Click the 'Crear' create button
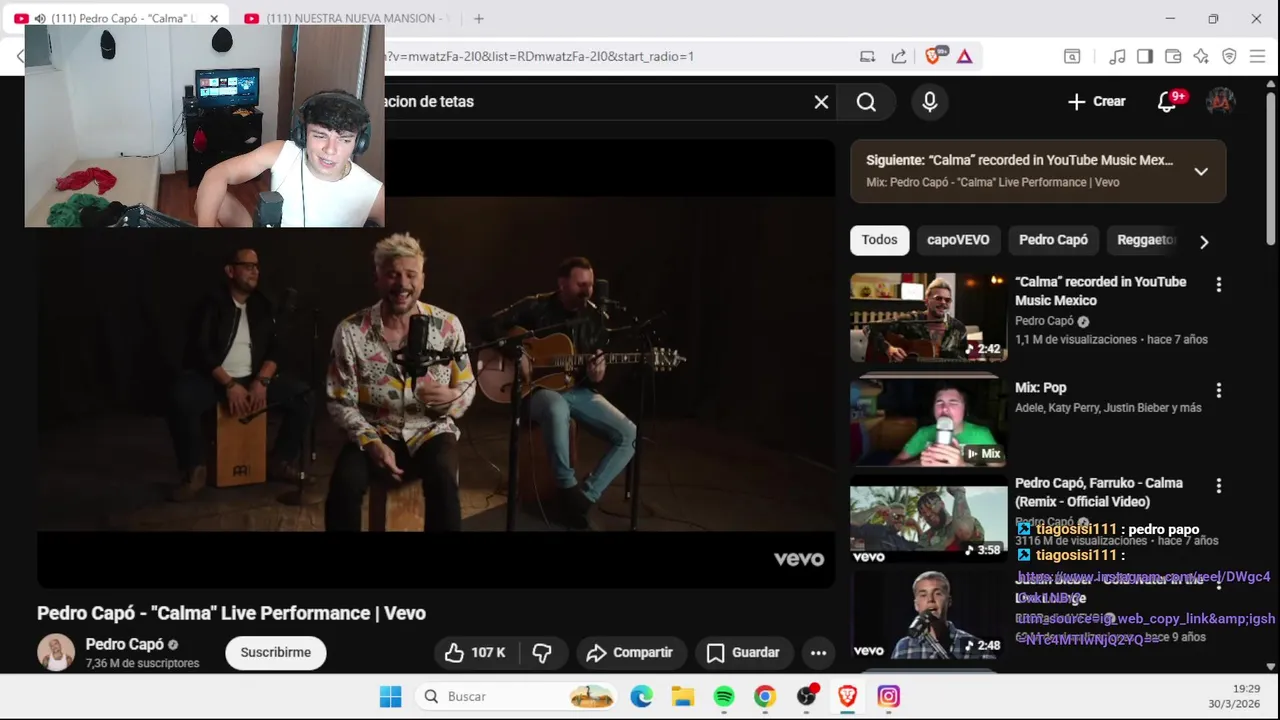 [x=1097, y=101]
